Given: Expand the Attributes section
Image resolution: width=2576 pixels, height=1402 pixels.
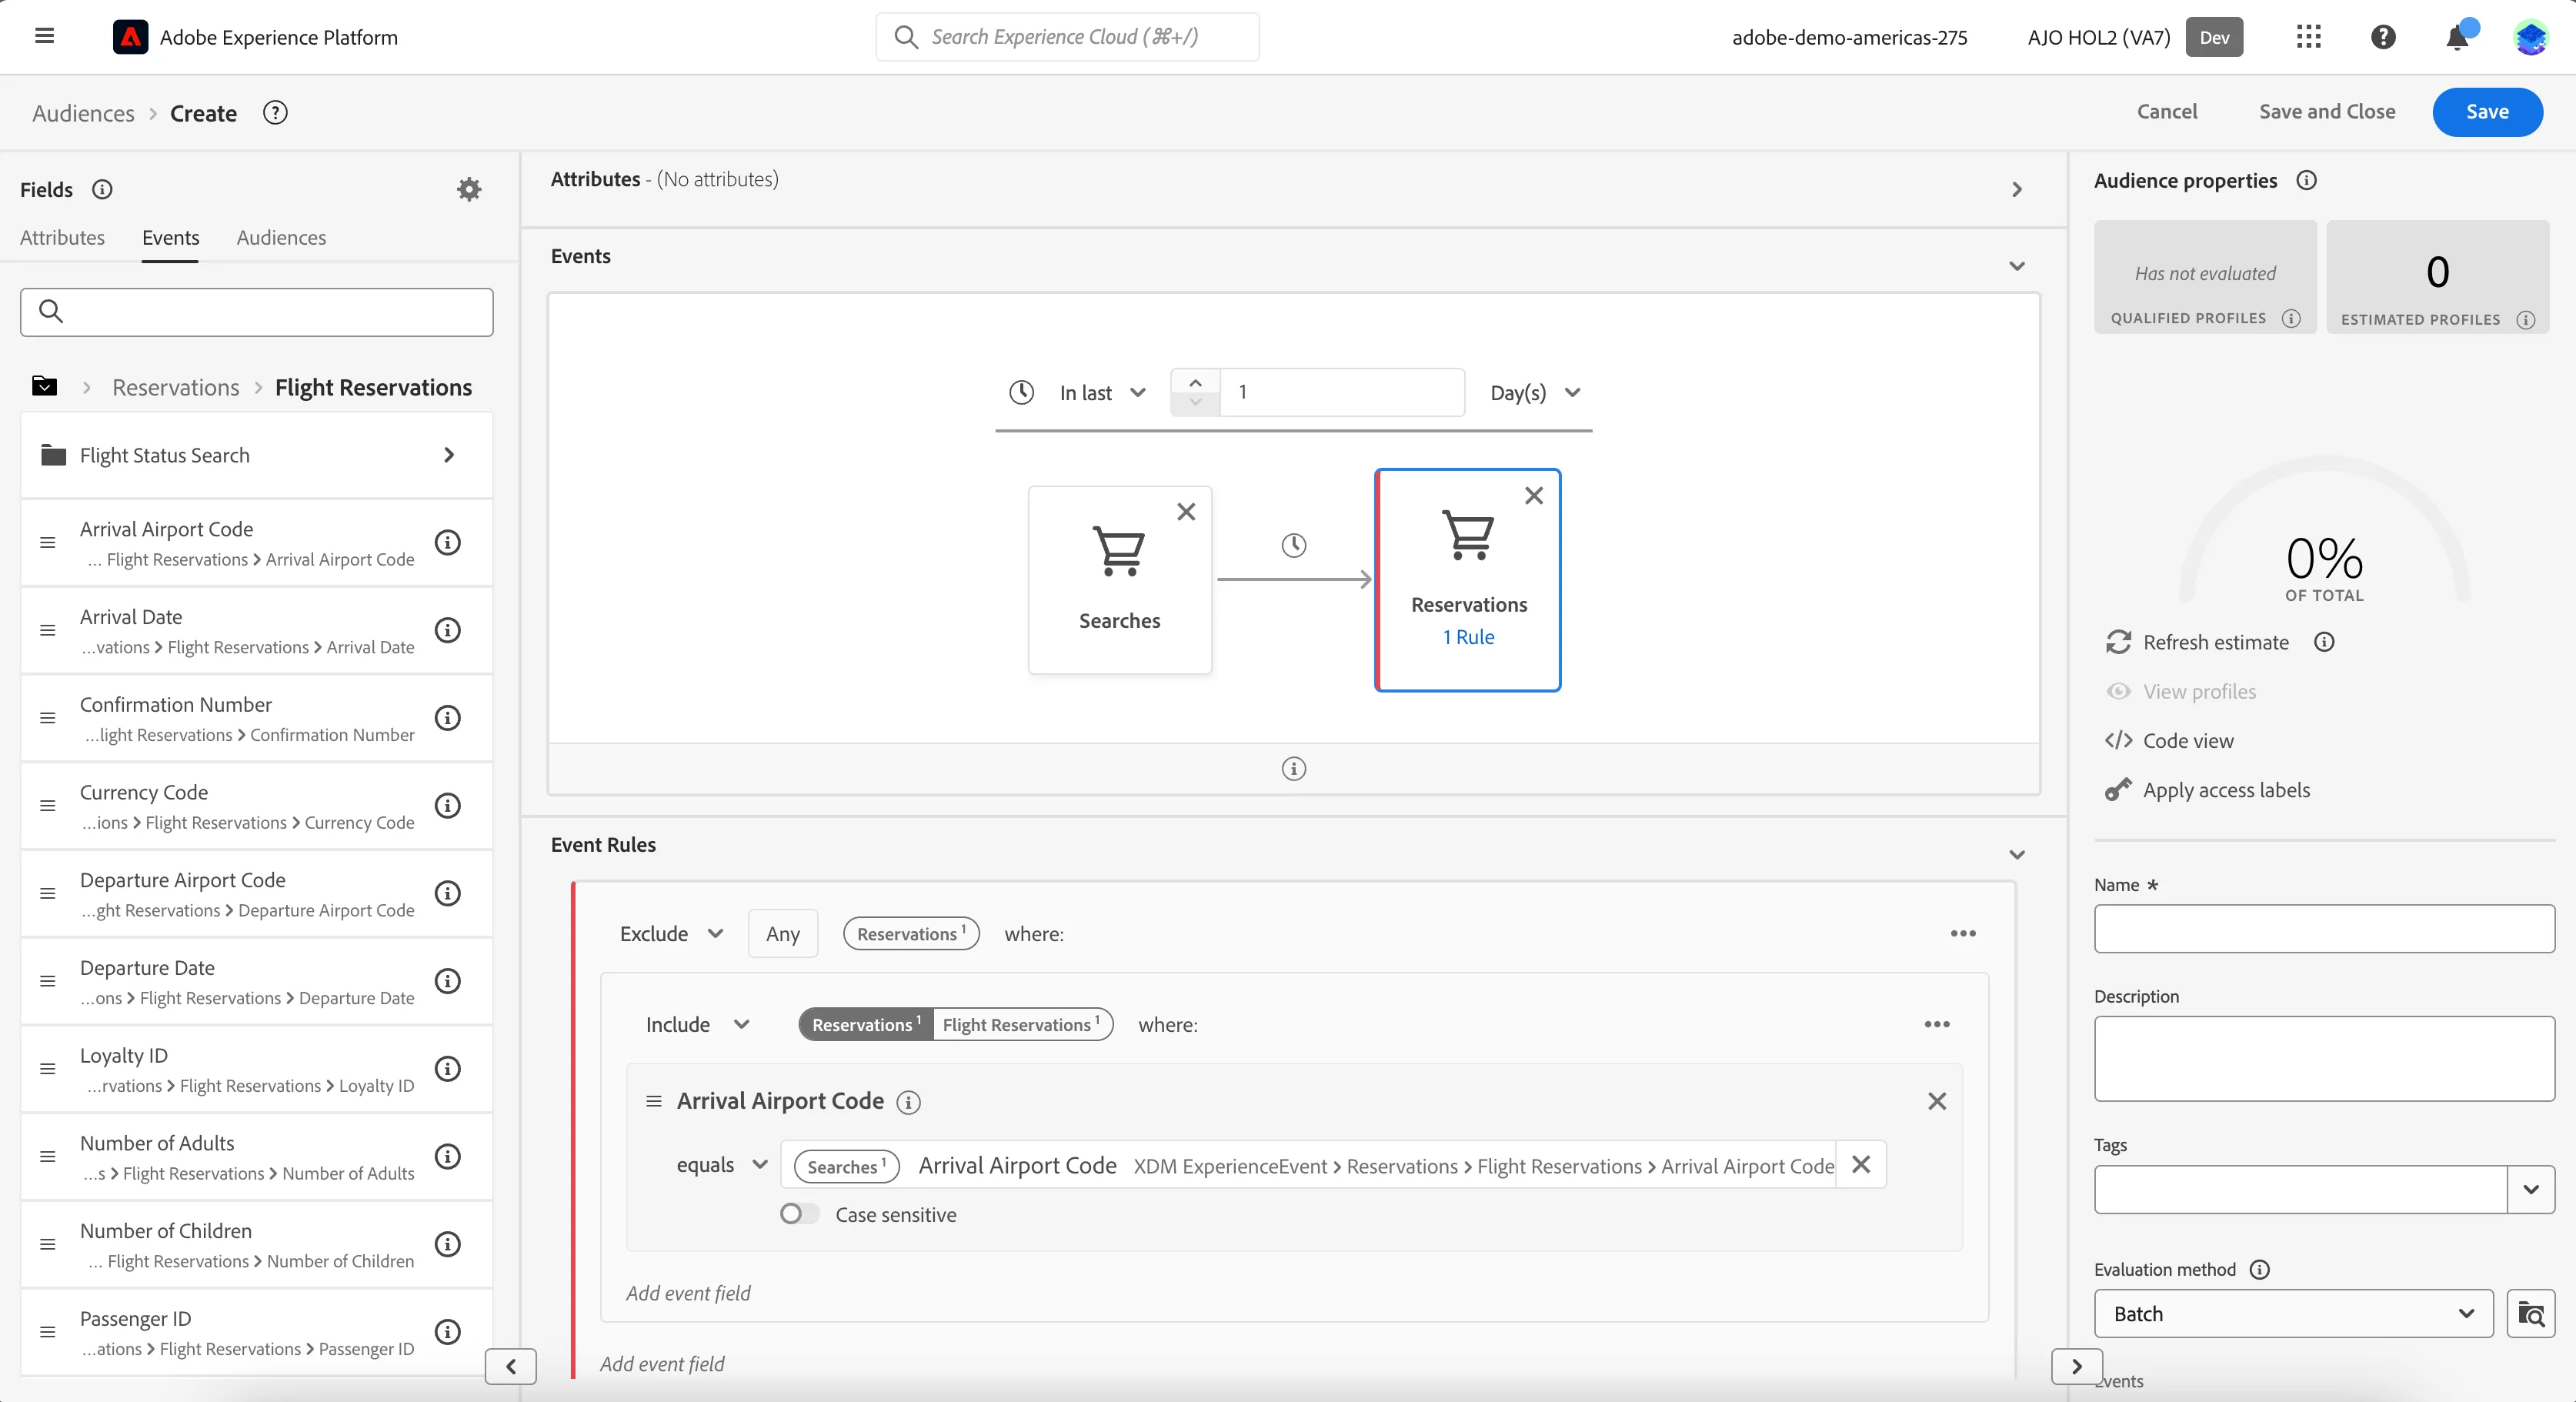Looking at the screenshot, I should 2016,189.
